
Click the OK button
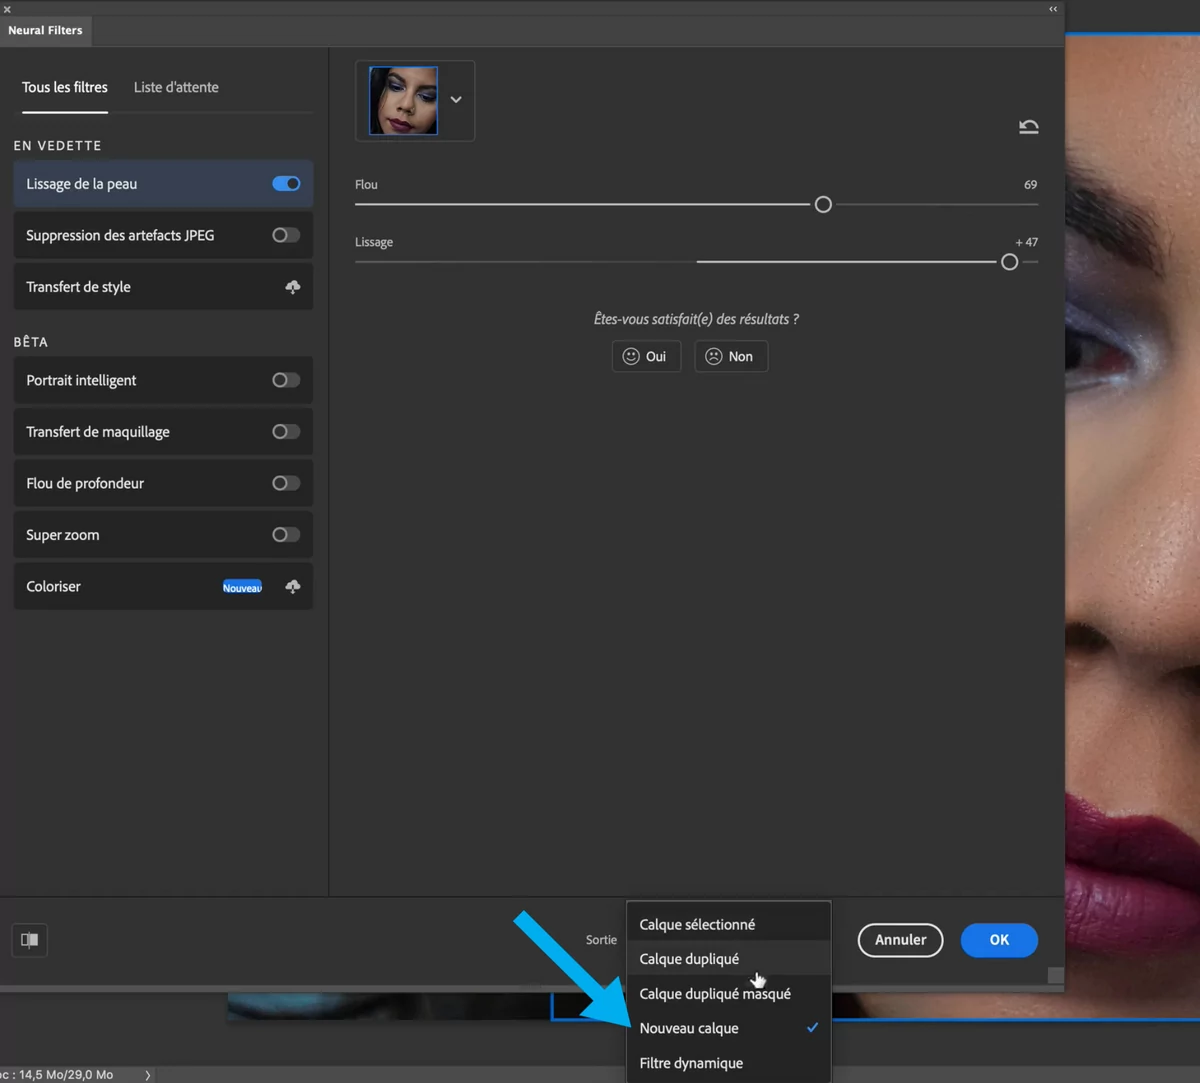pyautogui.click(x=999, y=940)
